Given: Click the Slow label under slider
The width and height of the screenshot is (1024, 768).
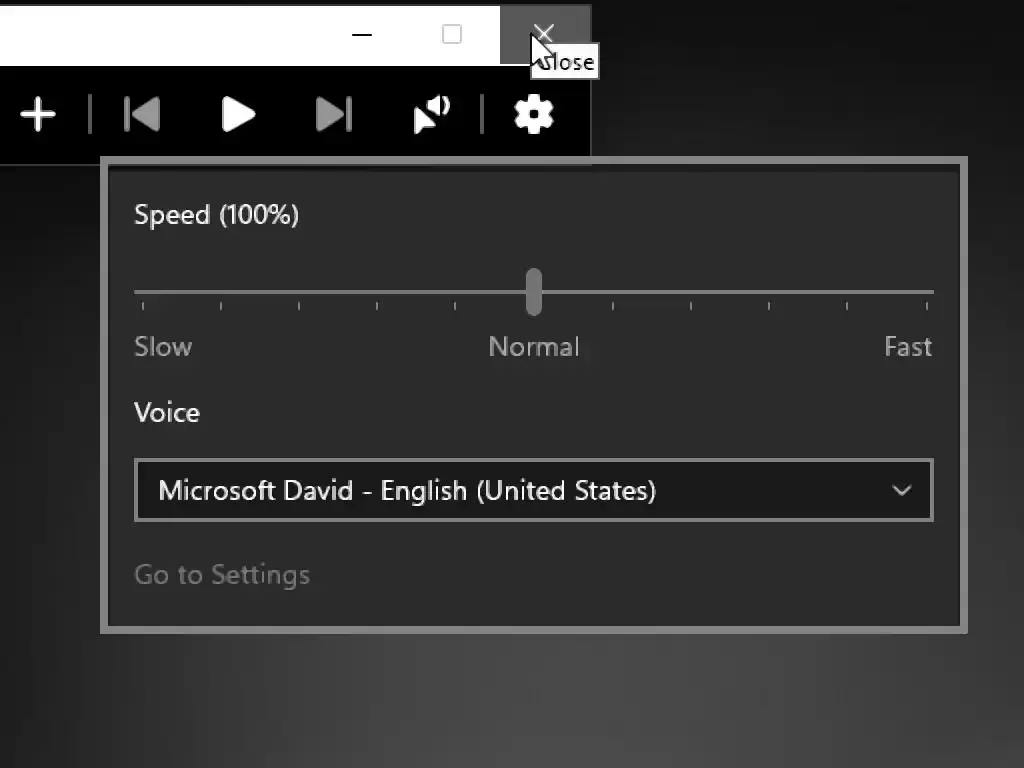Looking at the screenshot, I should click(x=163, y=347).
